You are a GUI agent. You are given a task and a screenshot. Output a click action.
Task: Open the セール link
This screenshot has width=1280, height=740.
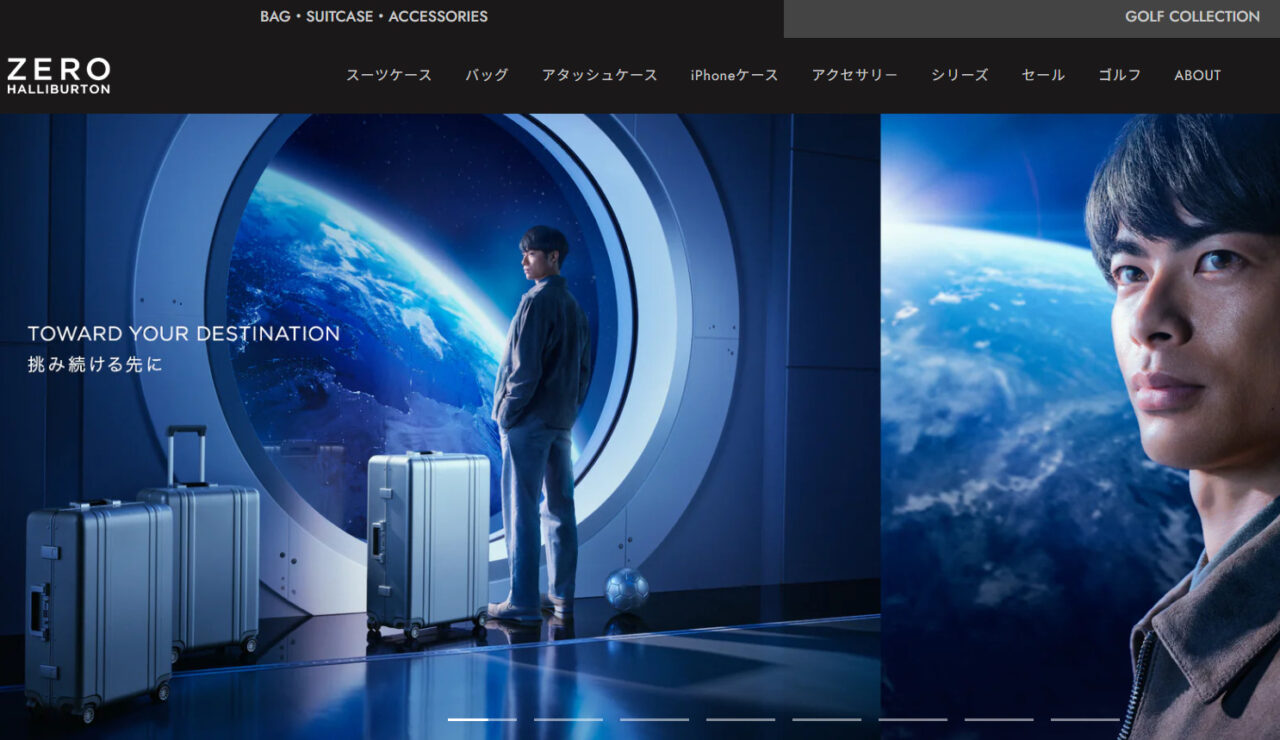(x=1043, y=75)
